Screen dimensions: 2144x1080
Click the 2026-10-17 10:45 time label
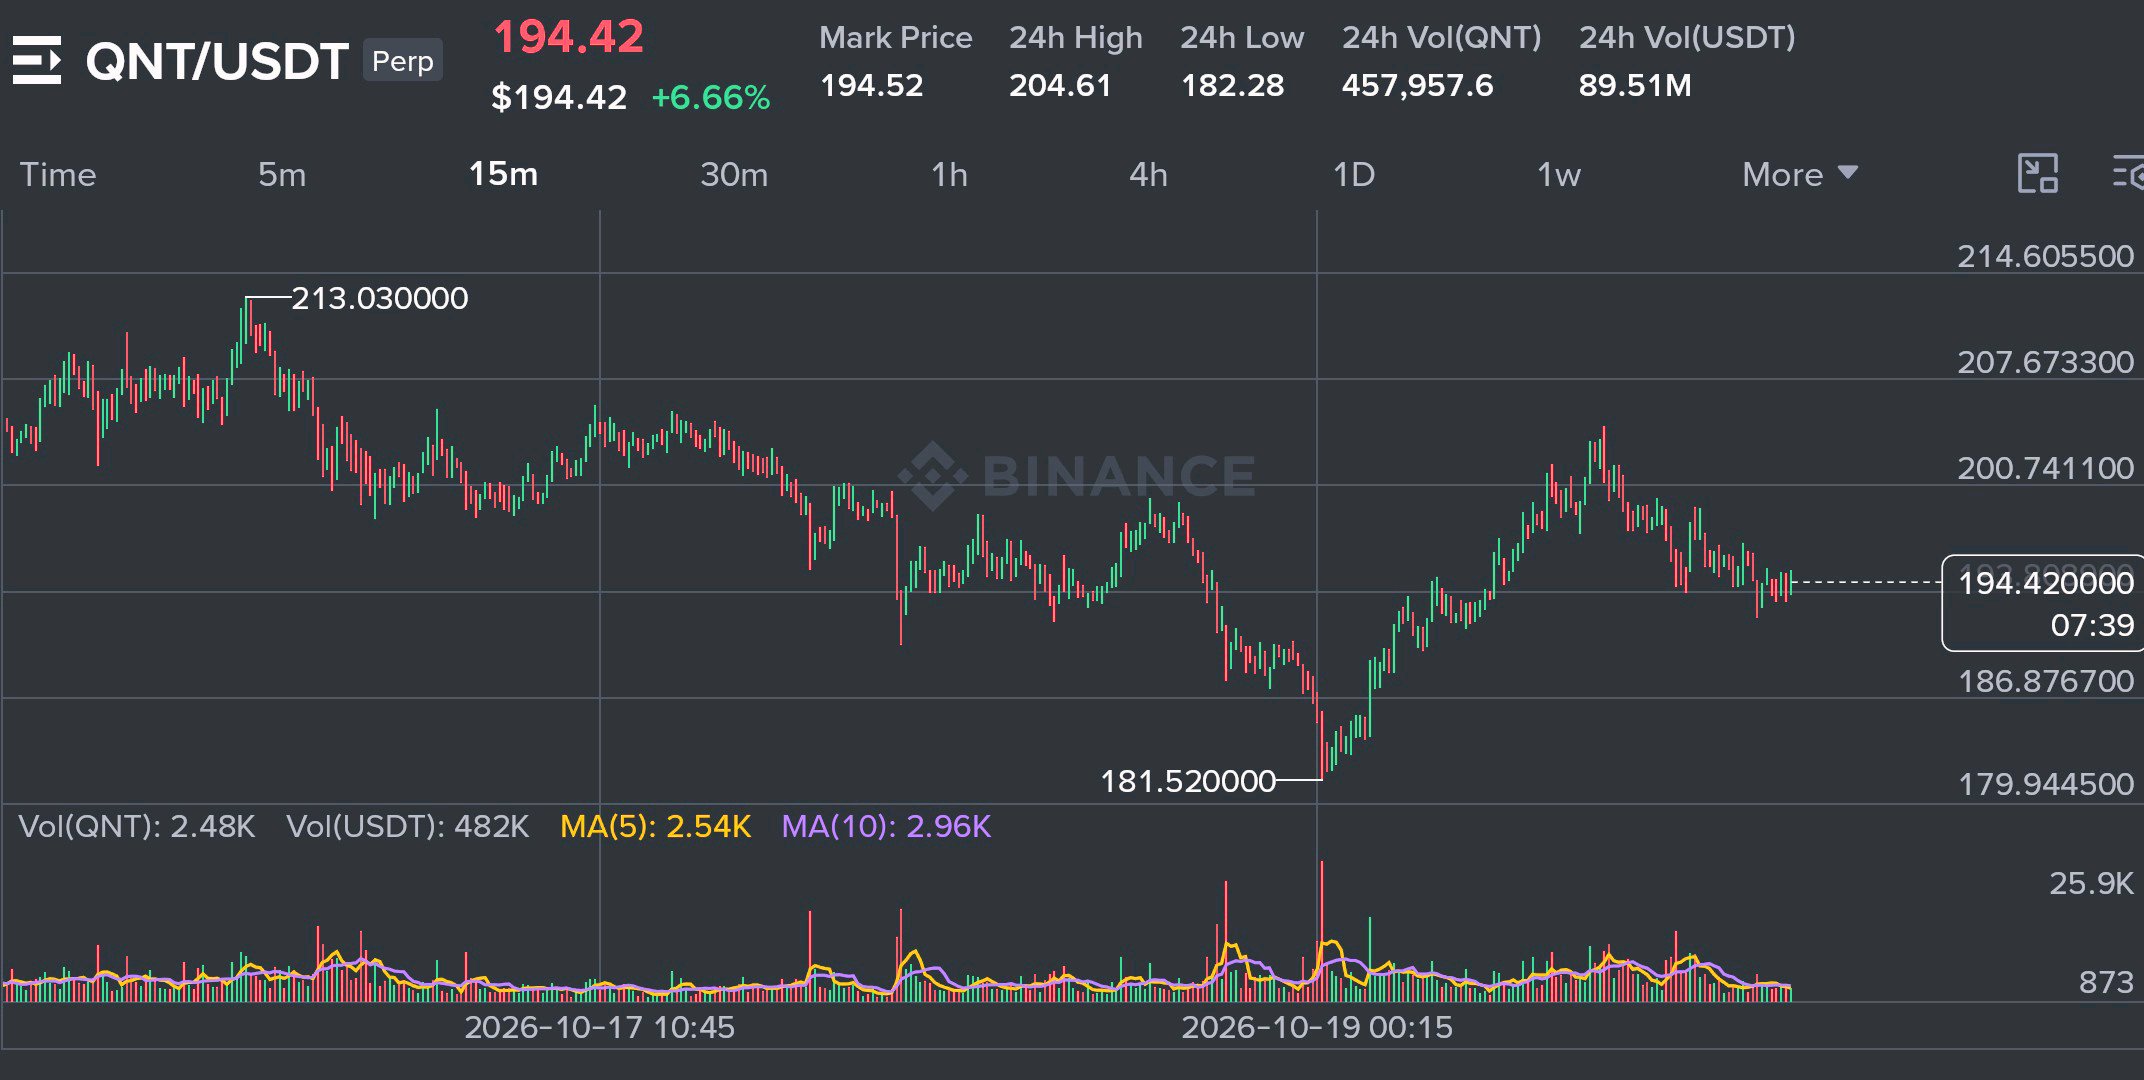(599, 1027)
